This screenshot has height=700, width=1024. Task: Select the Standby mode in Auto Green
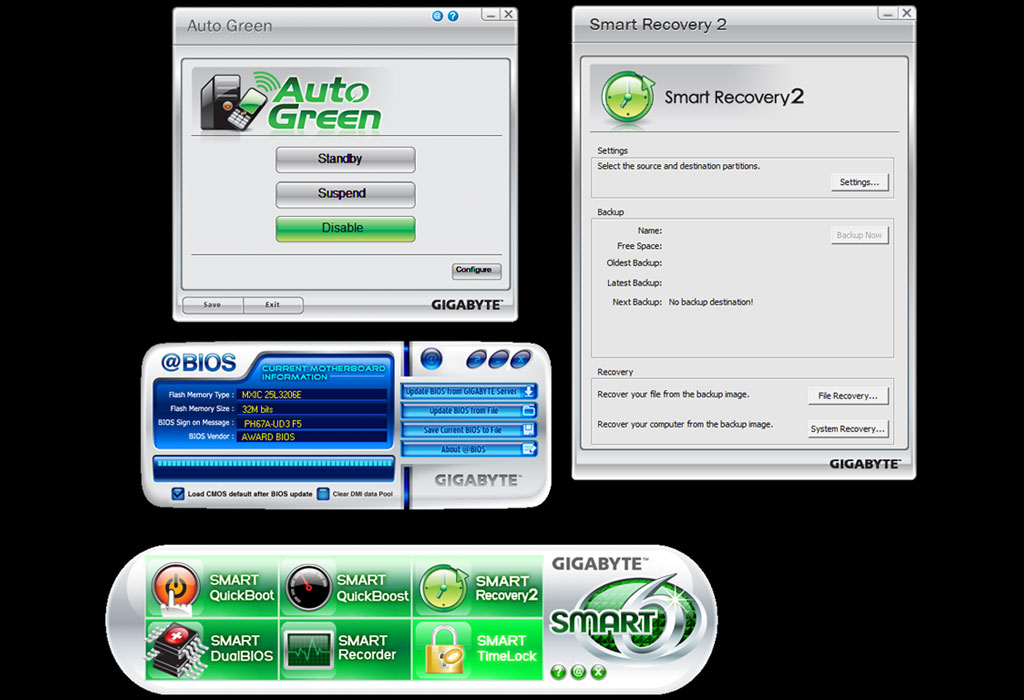345,160
